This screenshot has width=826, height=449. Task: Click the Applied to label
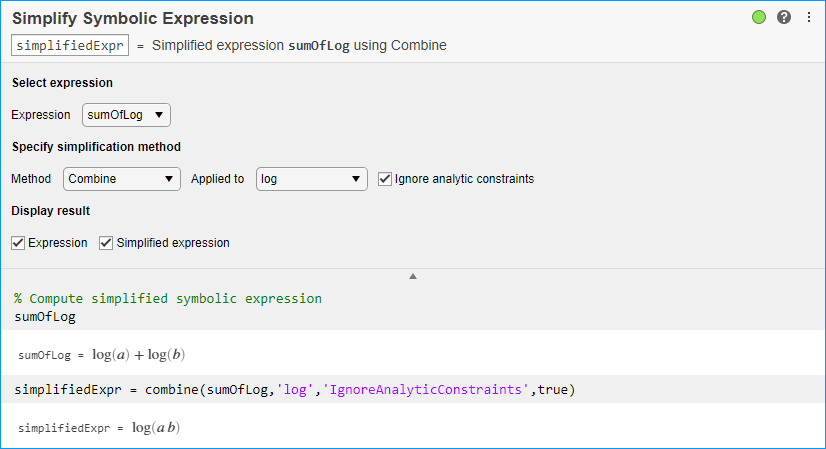click(218, 179)
